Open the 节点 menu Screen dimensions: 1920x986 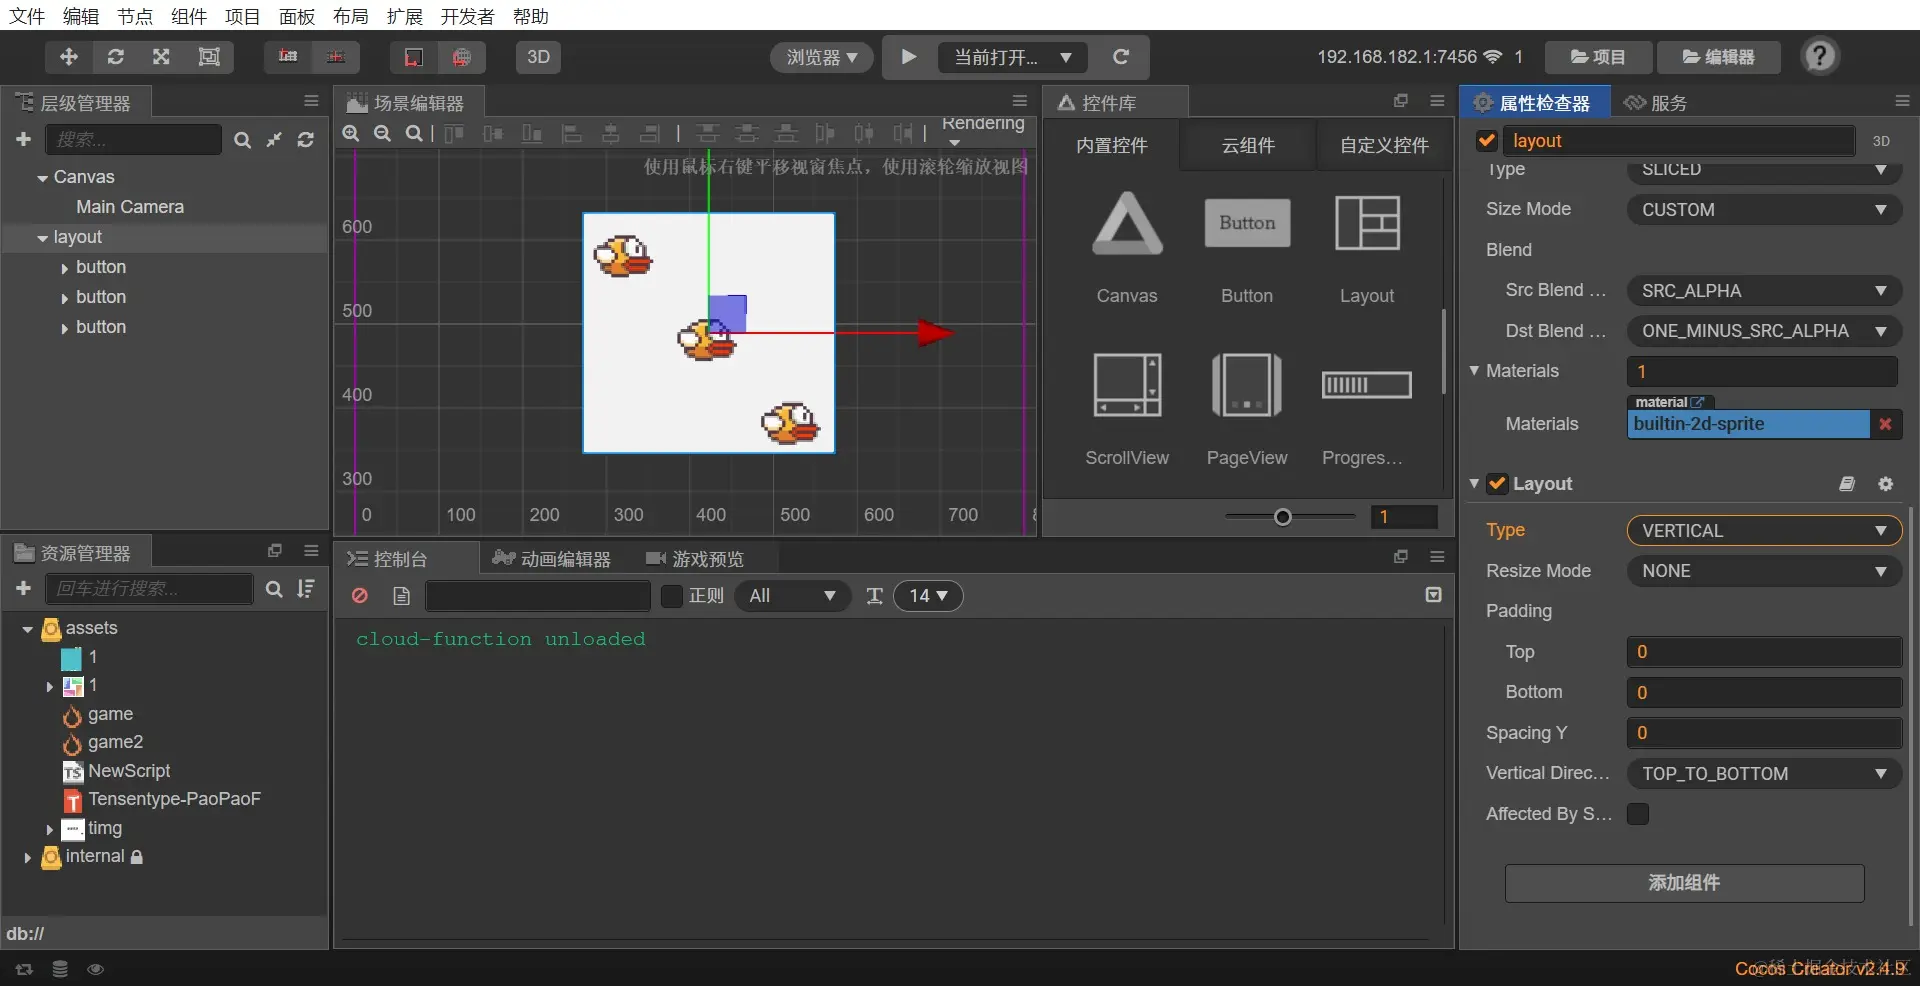coord(135,16)
